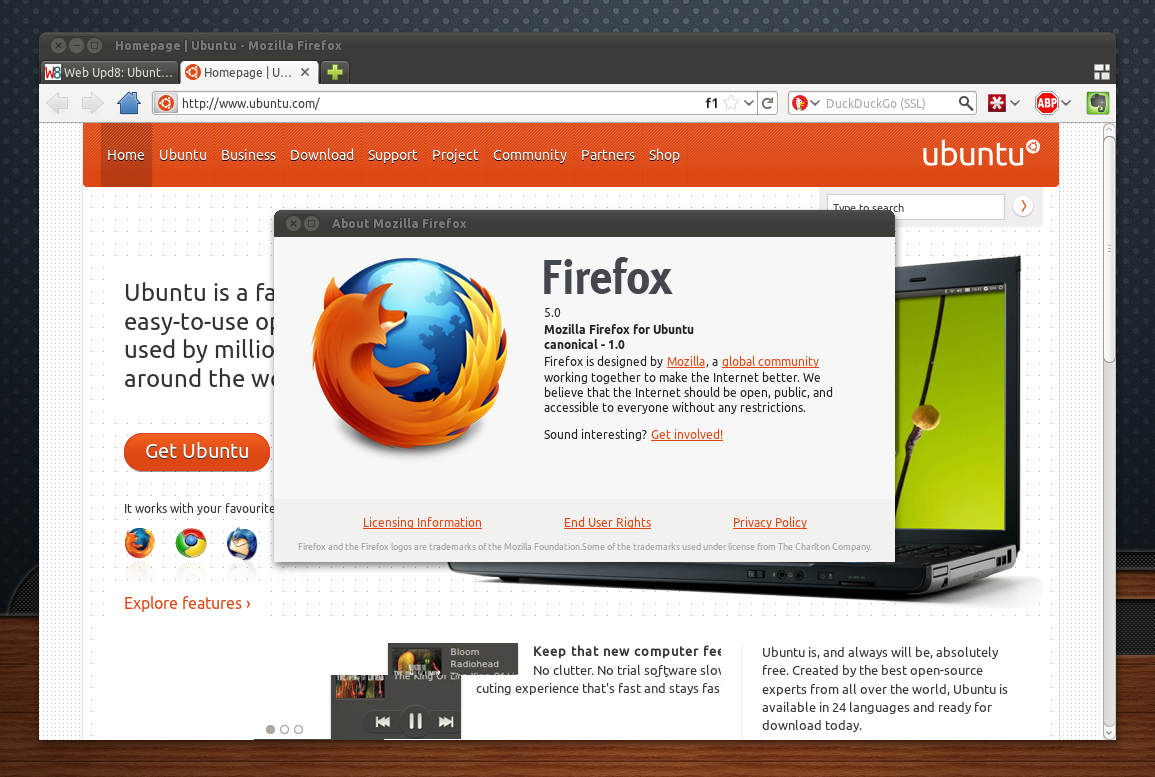The image size is (1155, 777).
Task: Skip to previous track in music popup
Action: [x=382, y=722]
